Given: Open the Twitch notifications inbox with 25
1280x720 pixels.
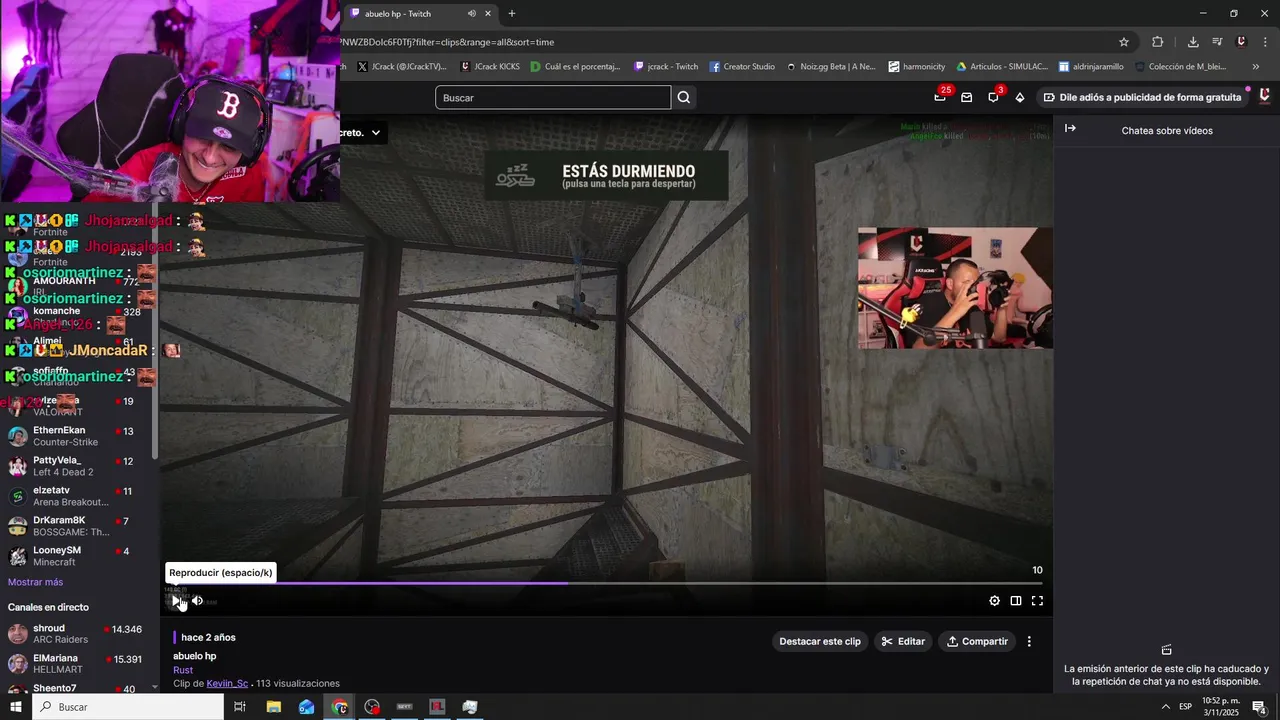Looking at the screenshot, I should point(941,96).
